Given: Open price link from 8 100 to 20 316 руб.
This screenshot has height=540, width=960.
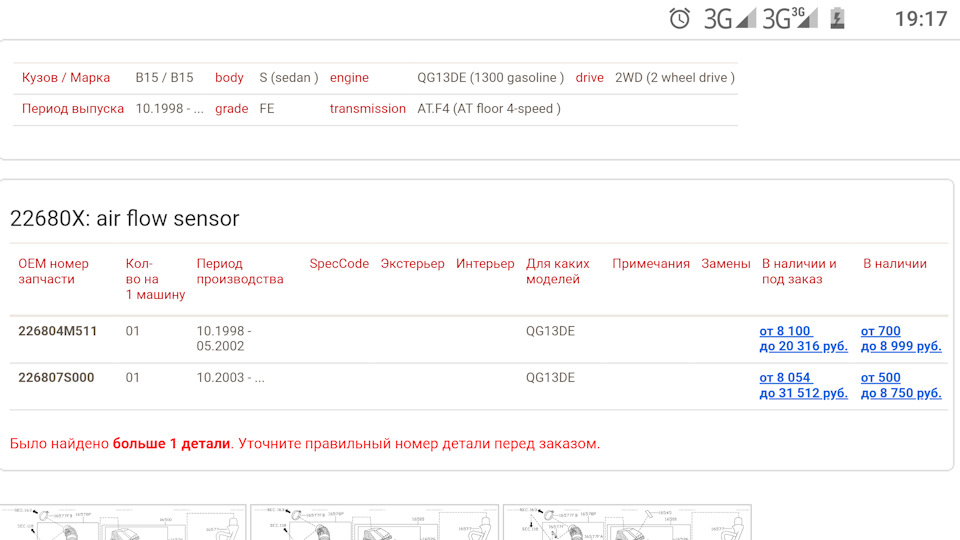Looking at the screenshot, I should pyautogui.click(x=803, y=339).
